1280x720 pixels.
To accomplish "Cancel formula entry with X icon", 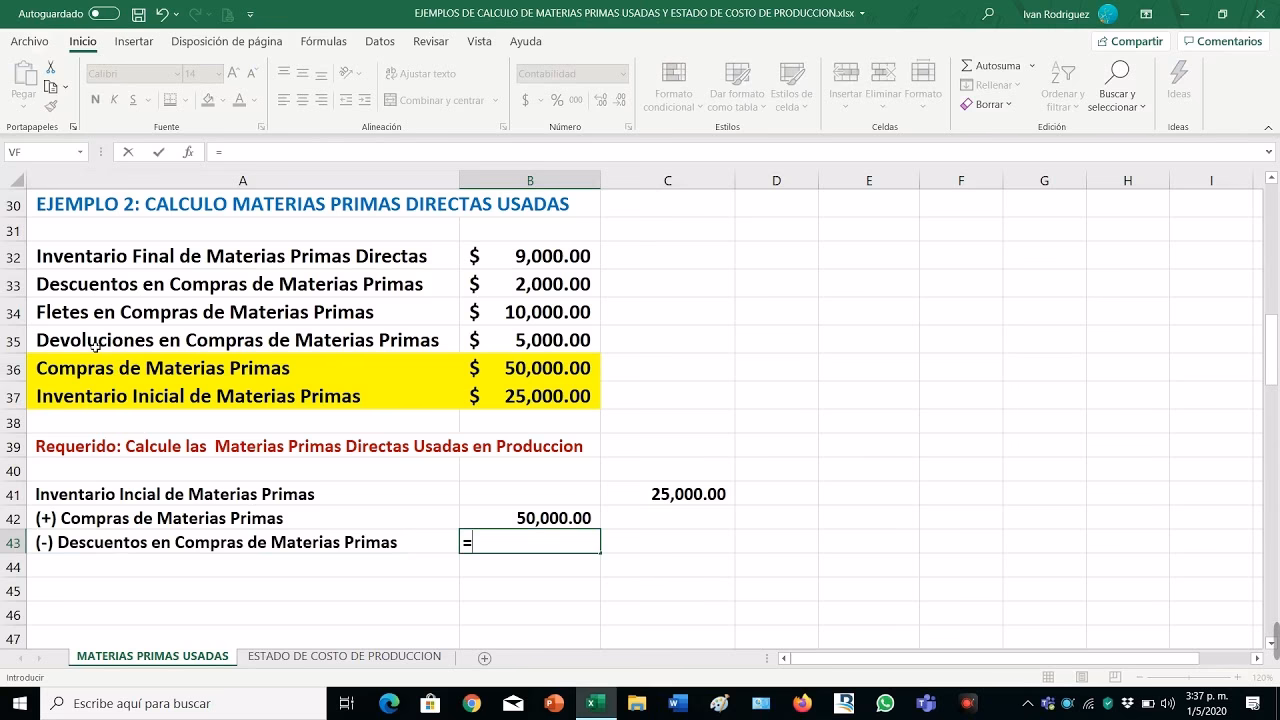I will (128, 152).
